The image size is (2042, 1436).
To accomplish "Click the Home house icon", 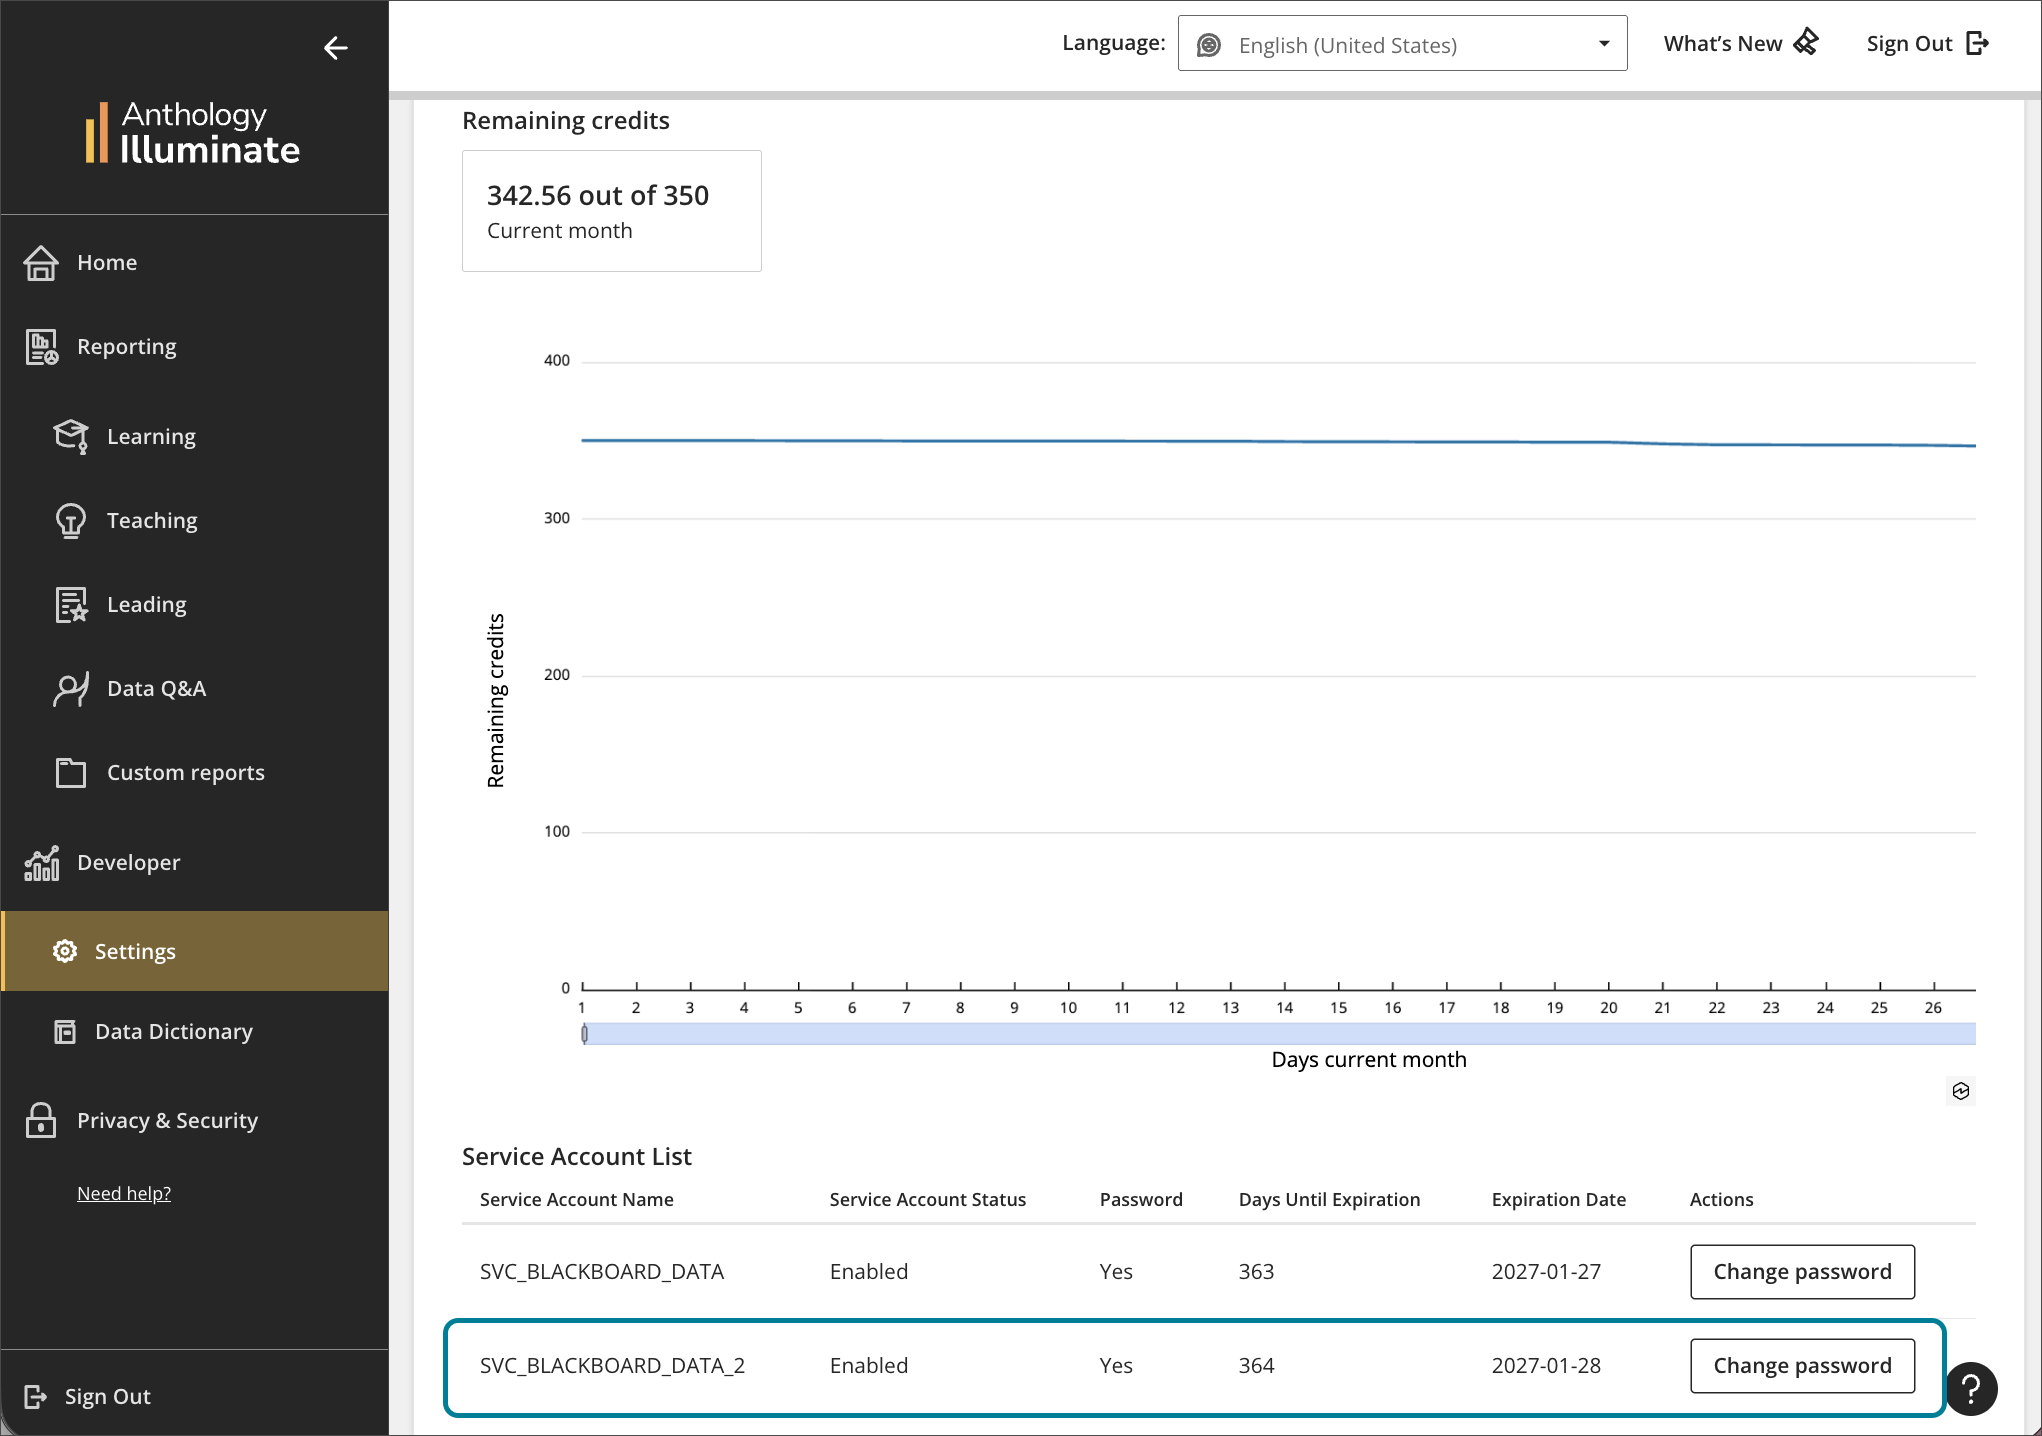I will 41,263.
